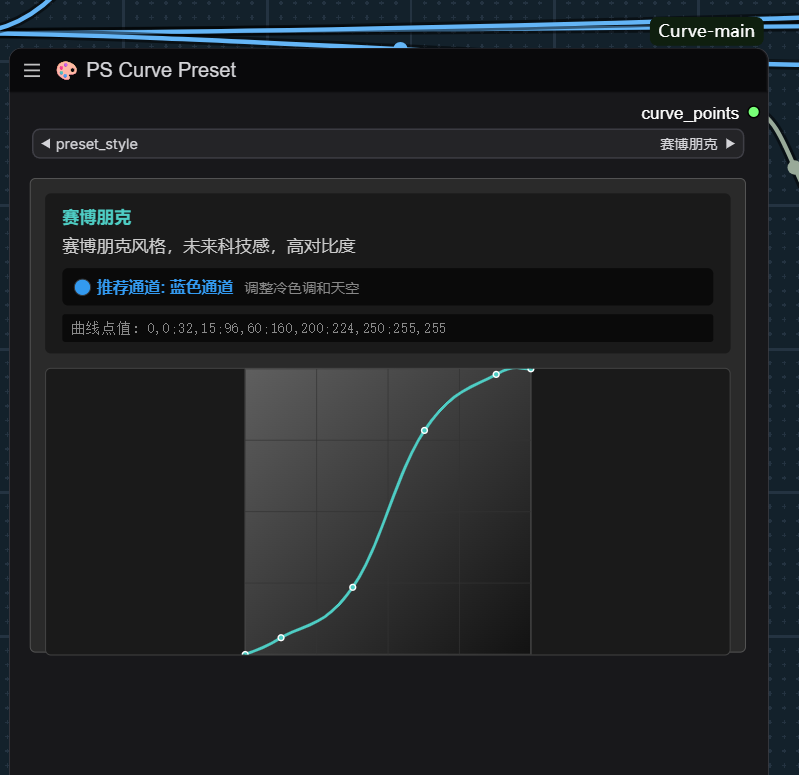Open the preset_style dropdown showing 赛博朋克

pos(388,144)
